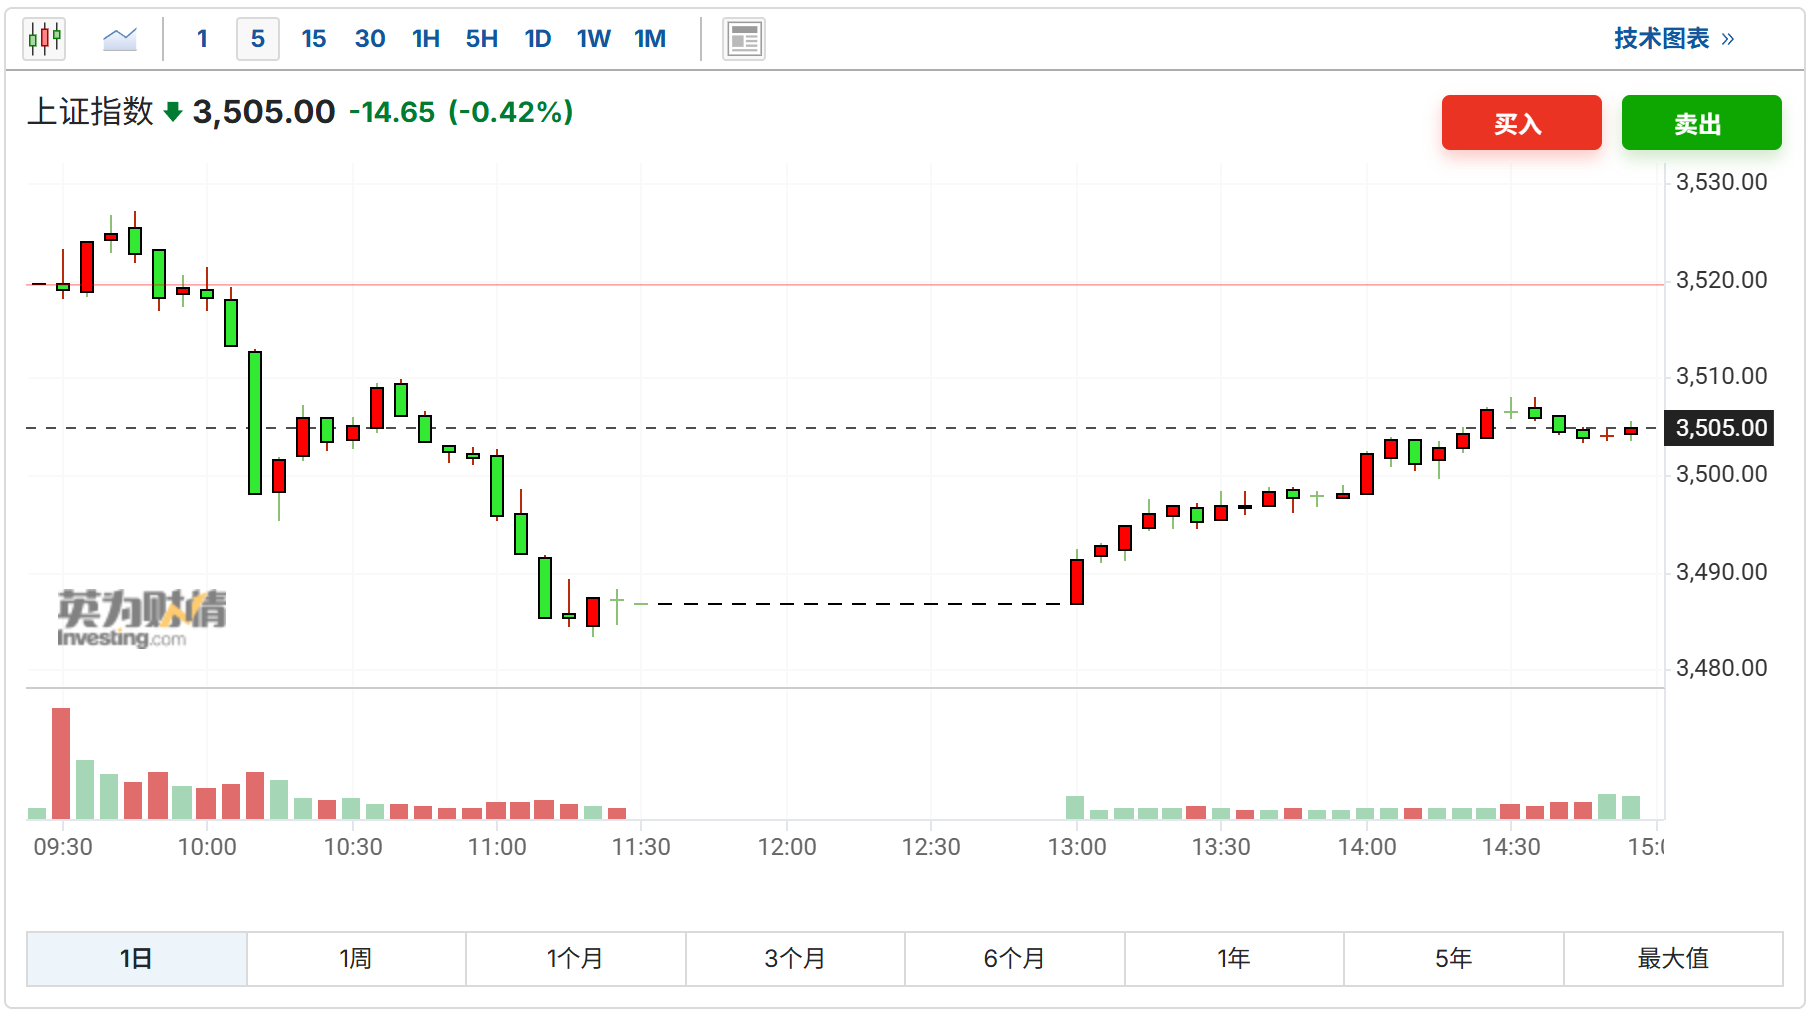Select the 1W interval
Viewport: 1811px width, 1019px height.
click(x=594, y=39)
